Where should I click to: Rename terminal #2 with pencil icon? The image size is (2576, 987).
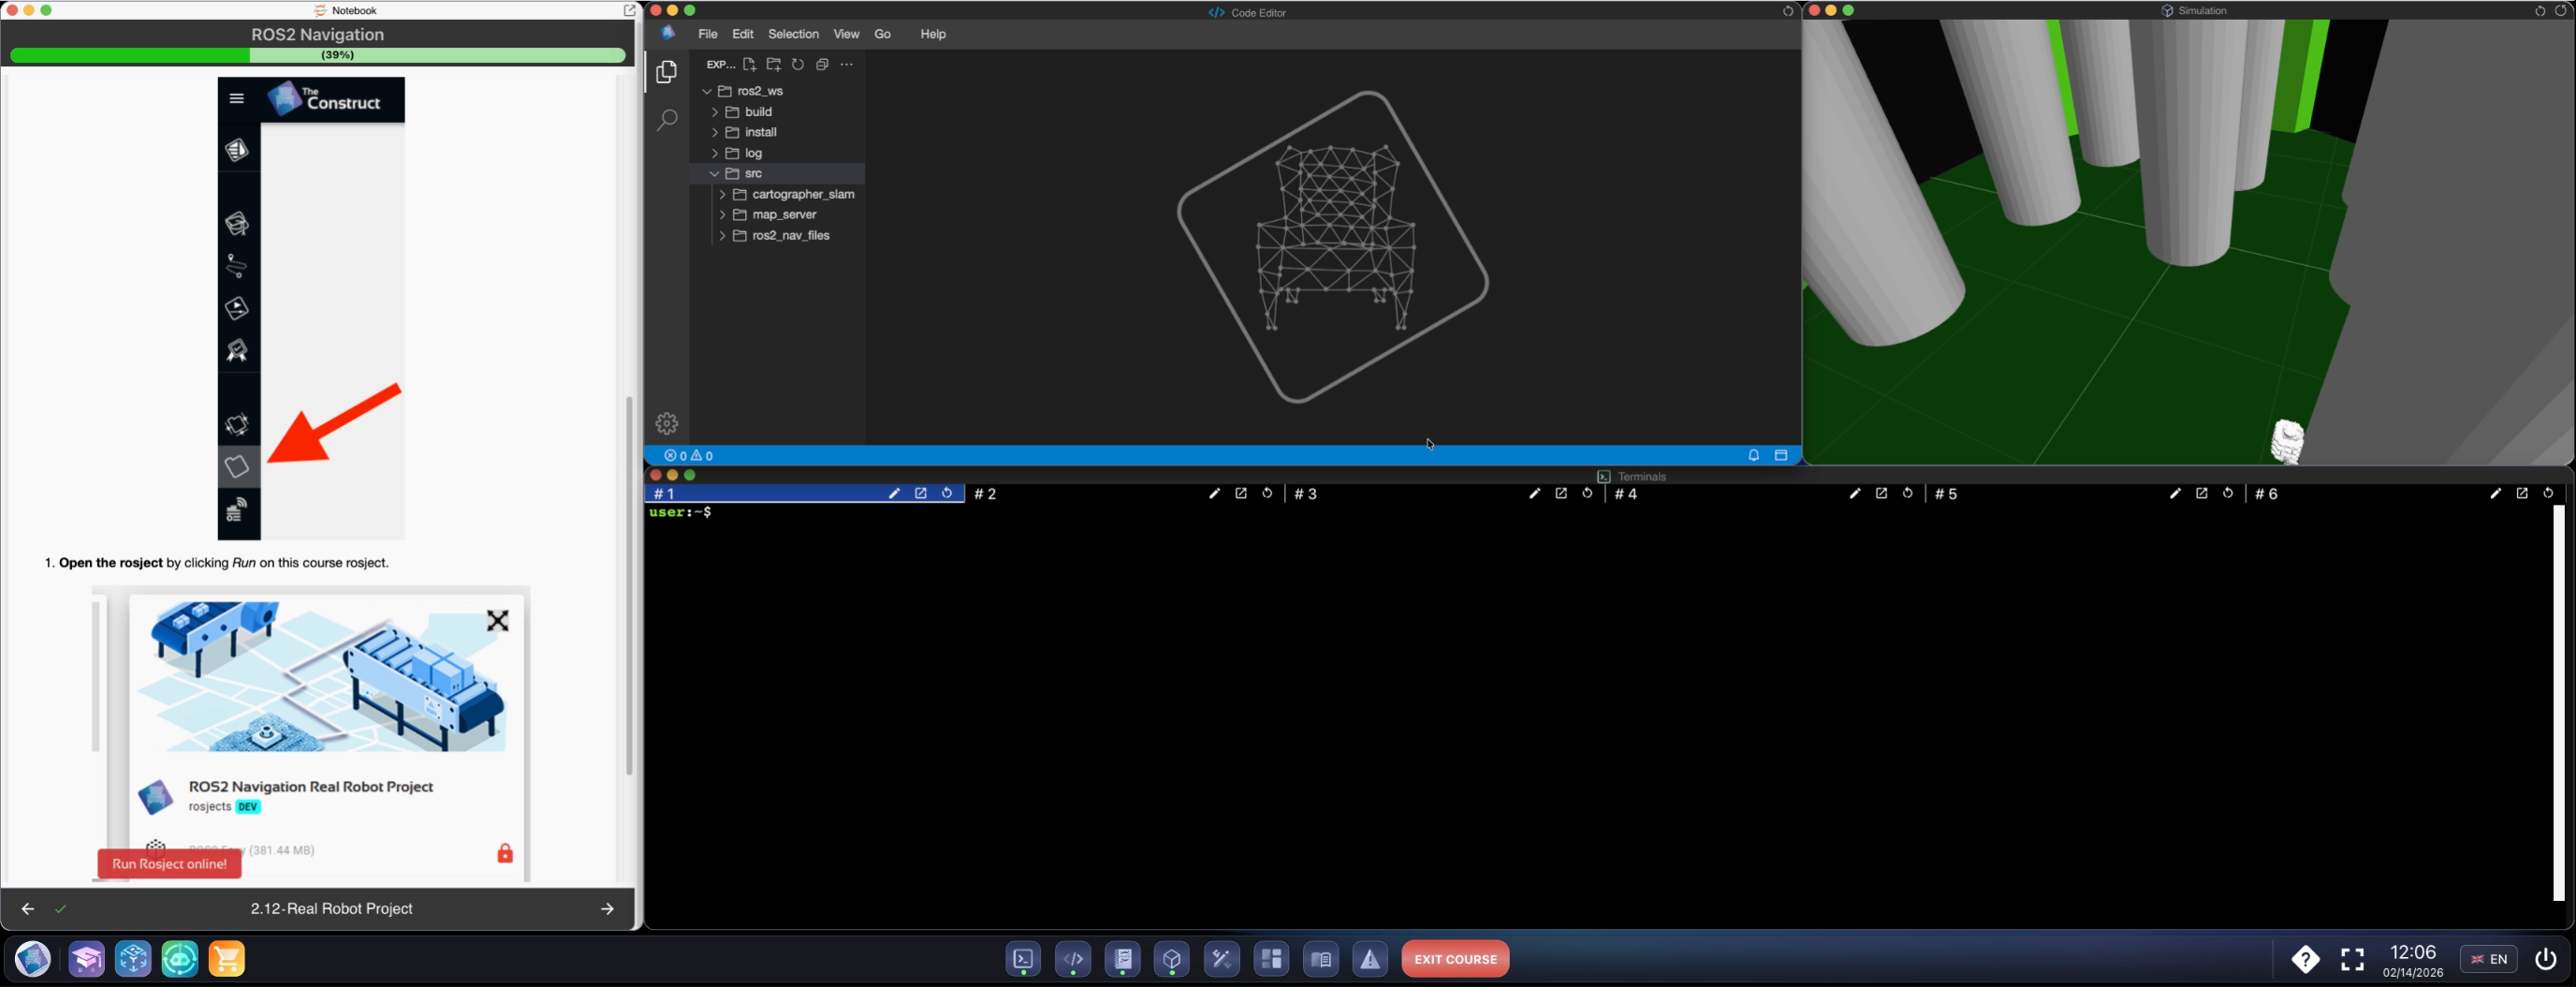pyautogui.click(x=1214, y=494)
